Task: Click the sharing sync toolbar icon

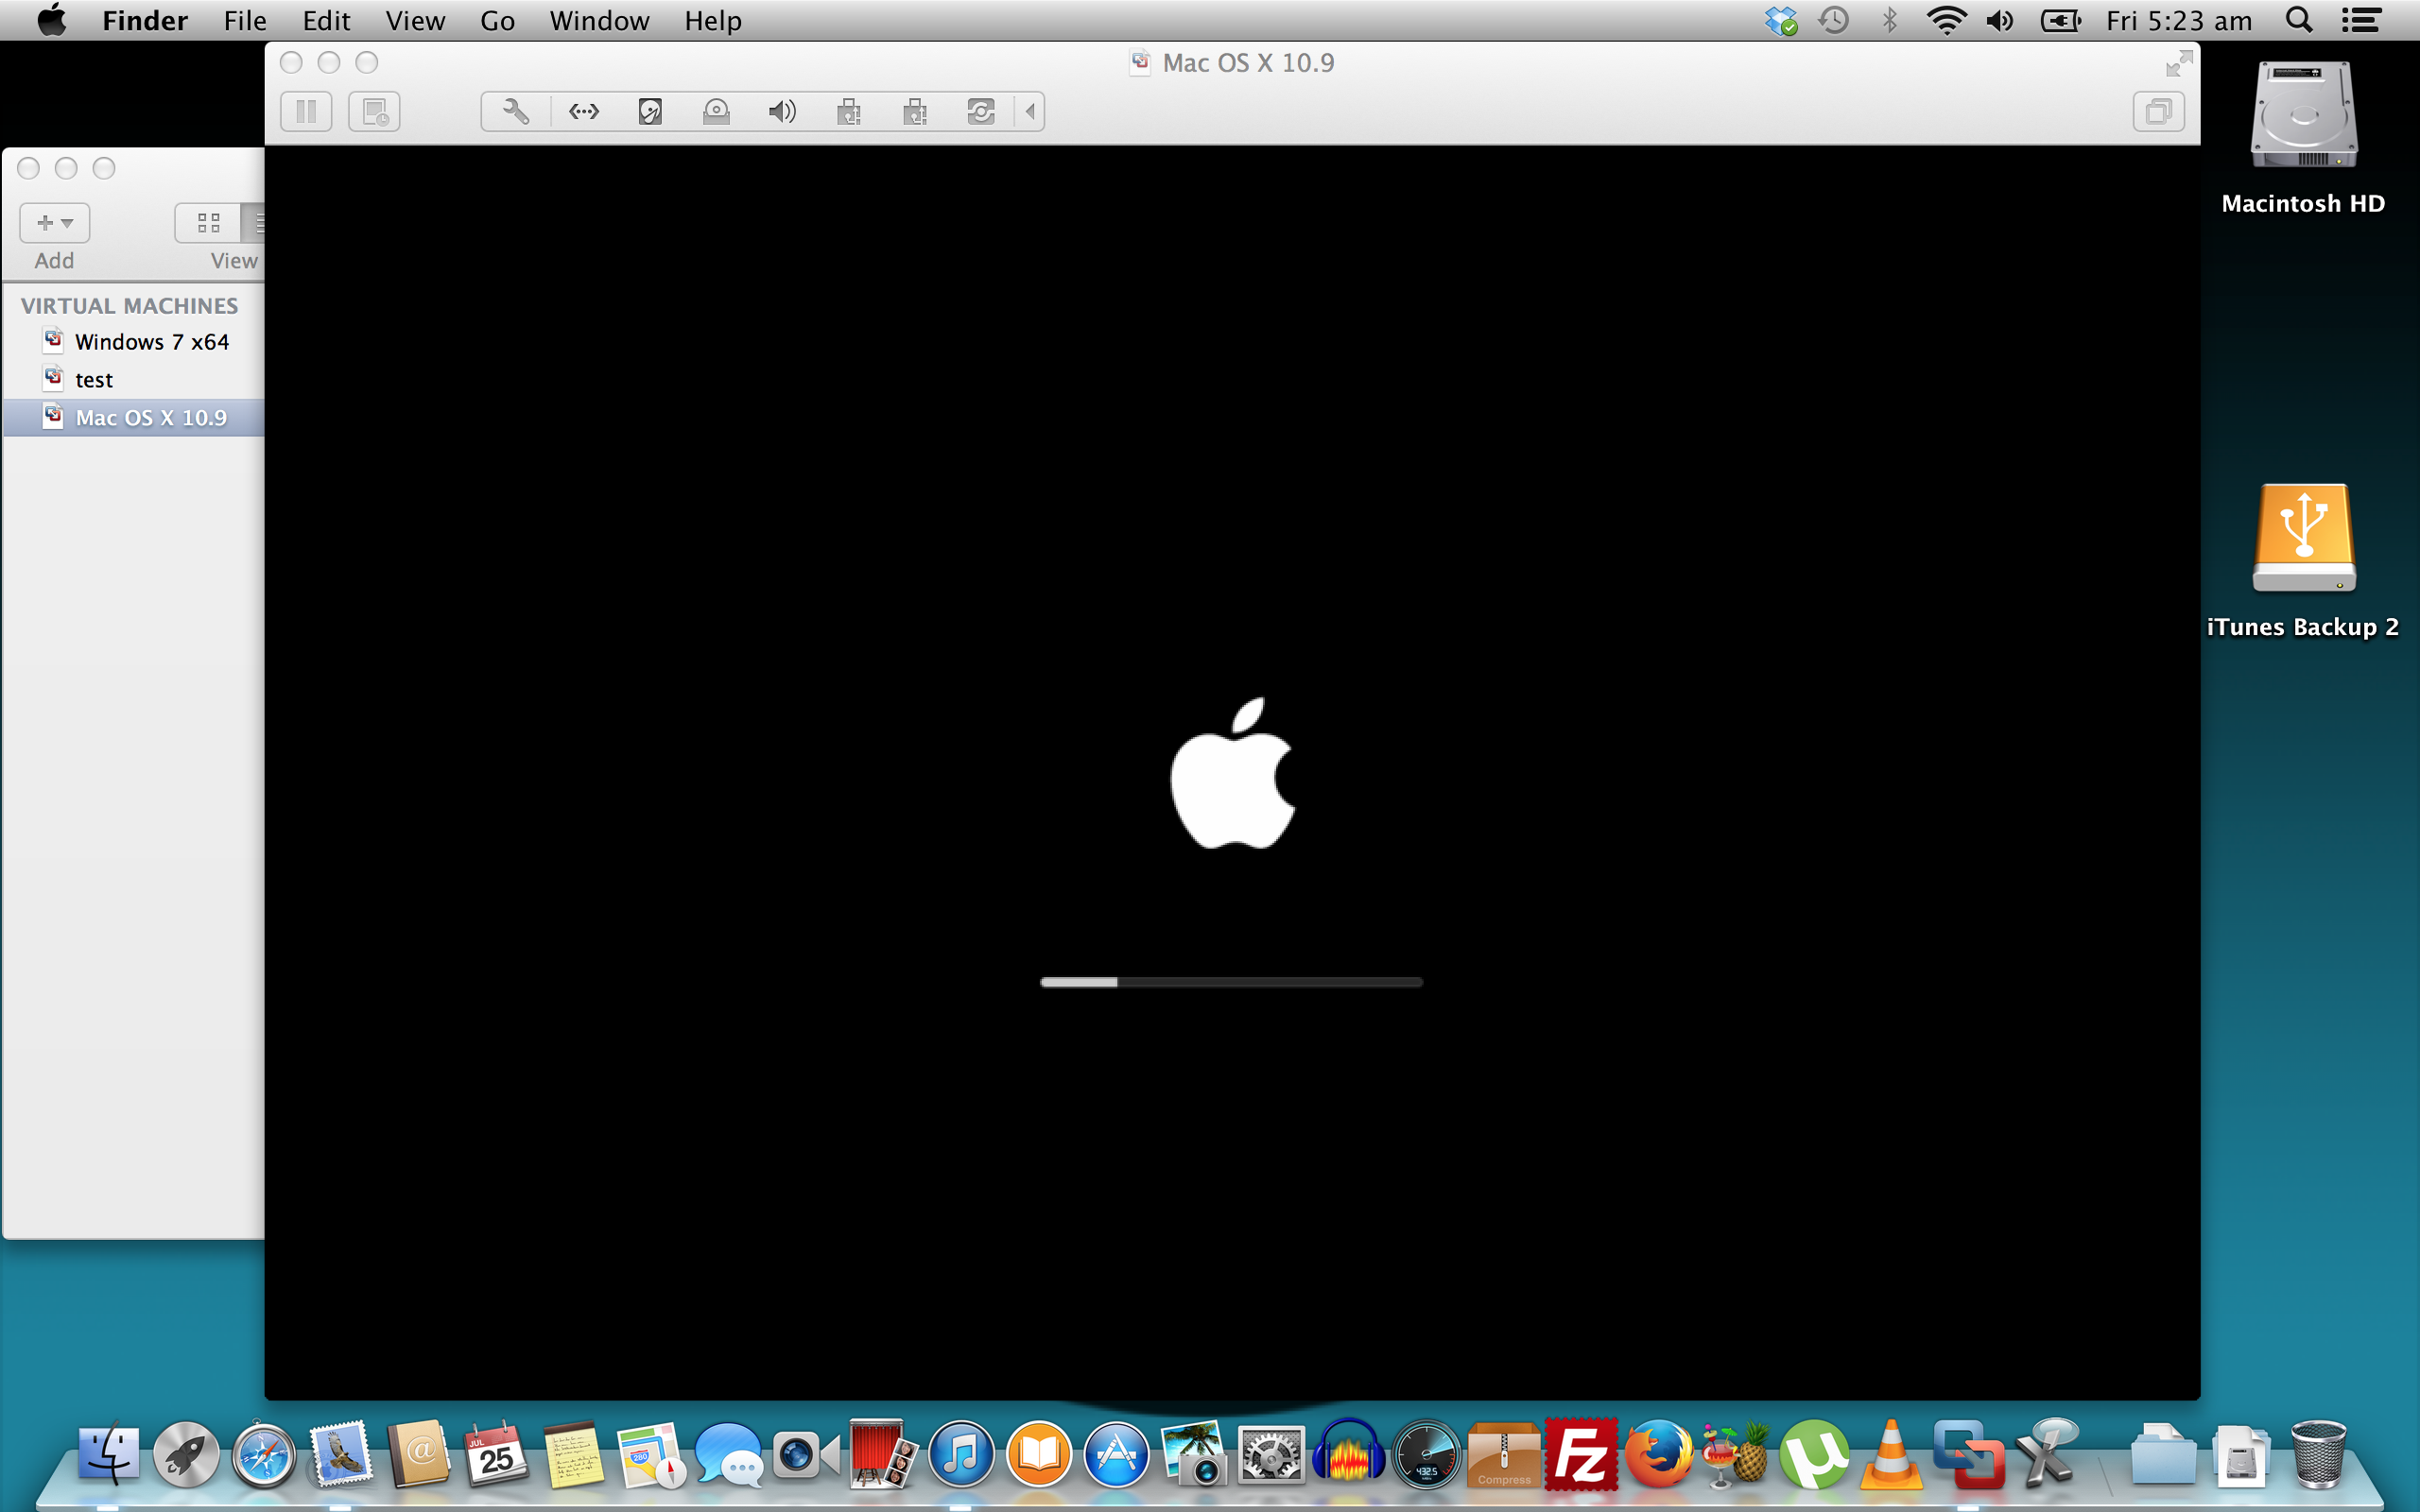Action: point(981,111)
